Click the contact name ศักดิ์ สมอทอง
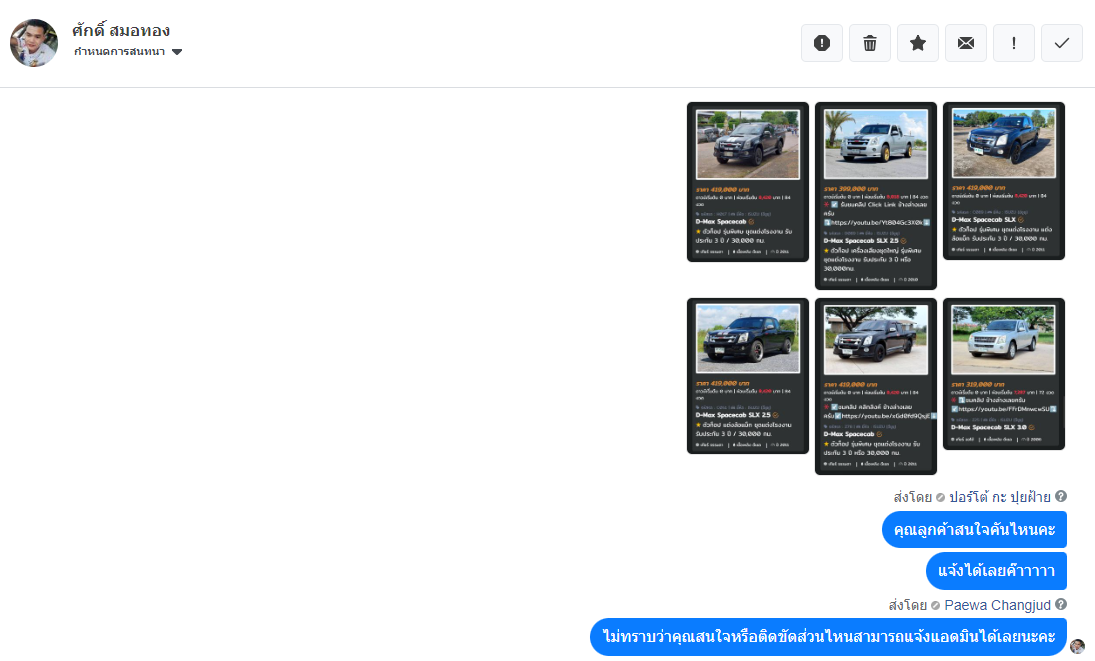This screenshot has height=661, width=1095. point(121,30)
